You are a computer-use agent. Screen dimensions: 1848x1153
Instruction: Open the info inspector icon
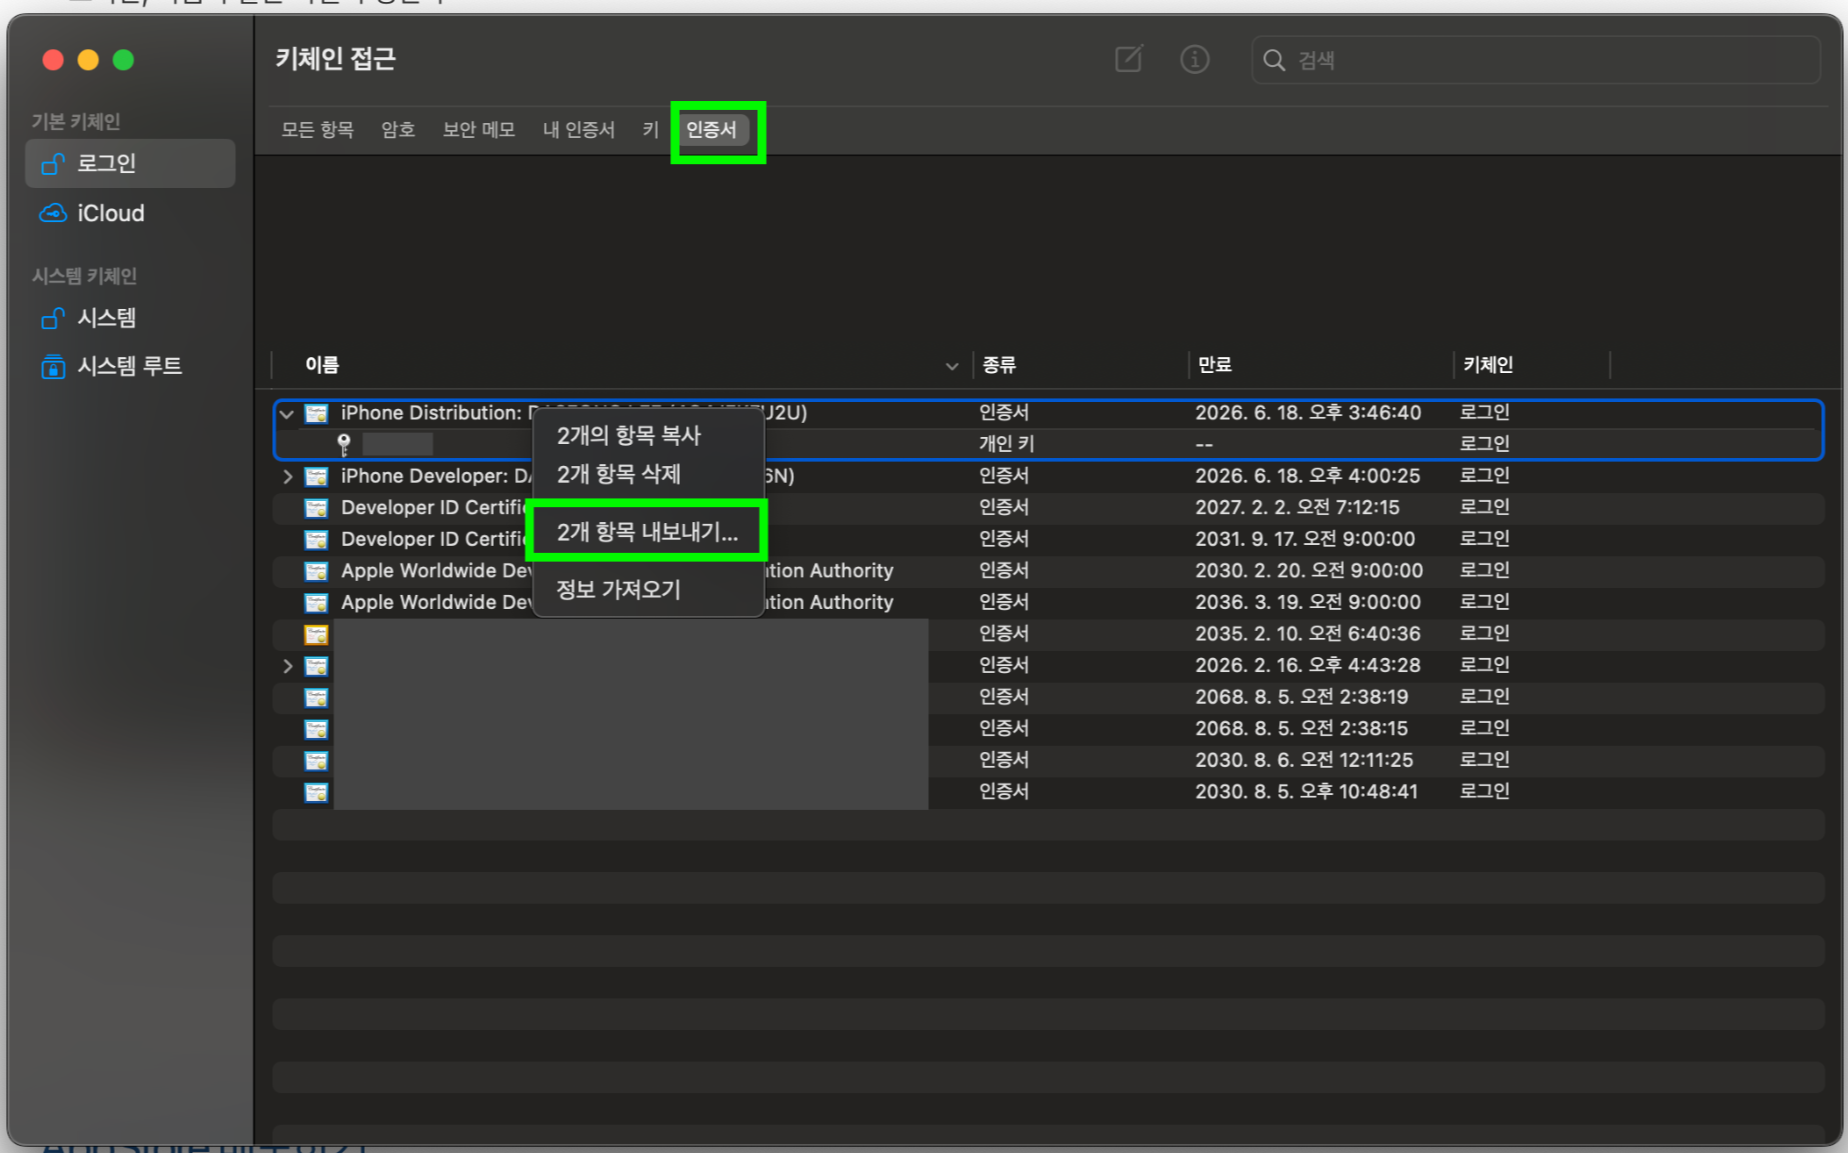pyautogui.click(x=1194, y=59)
